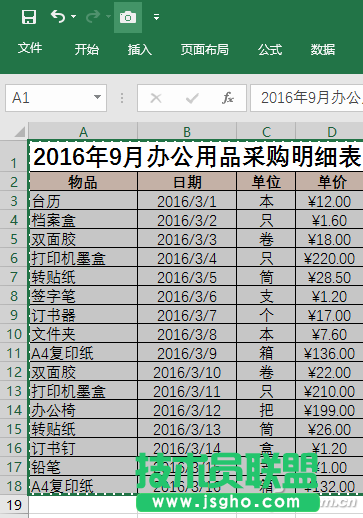
Task: Click the price cell ¥7.60
Action: coord(329,334)
